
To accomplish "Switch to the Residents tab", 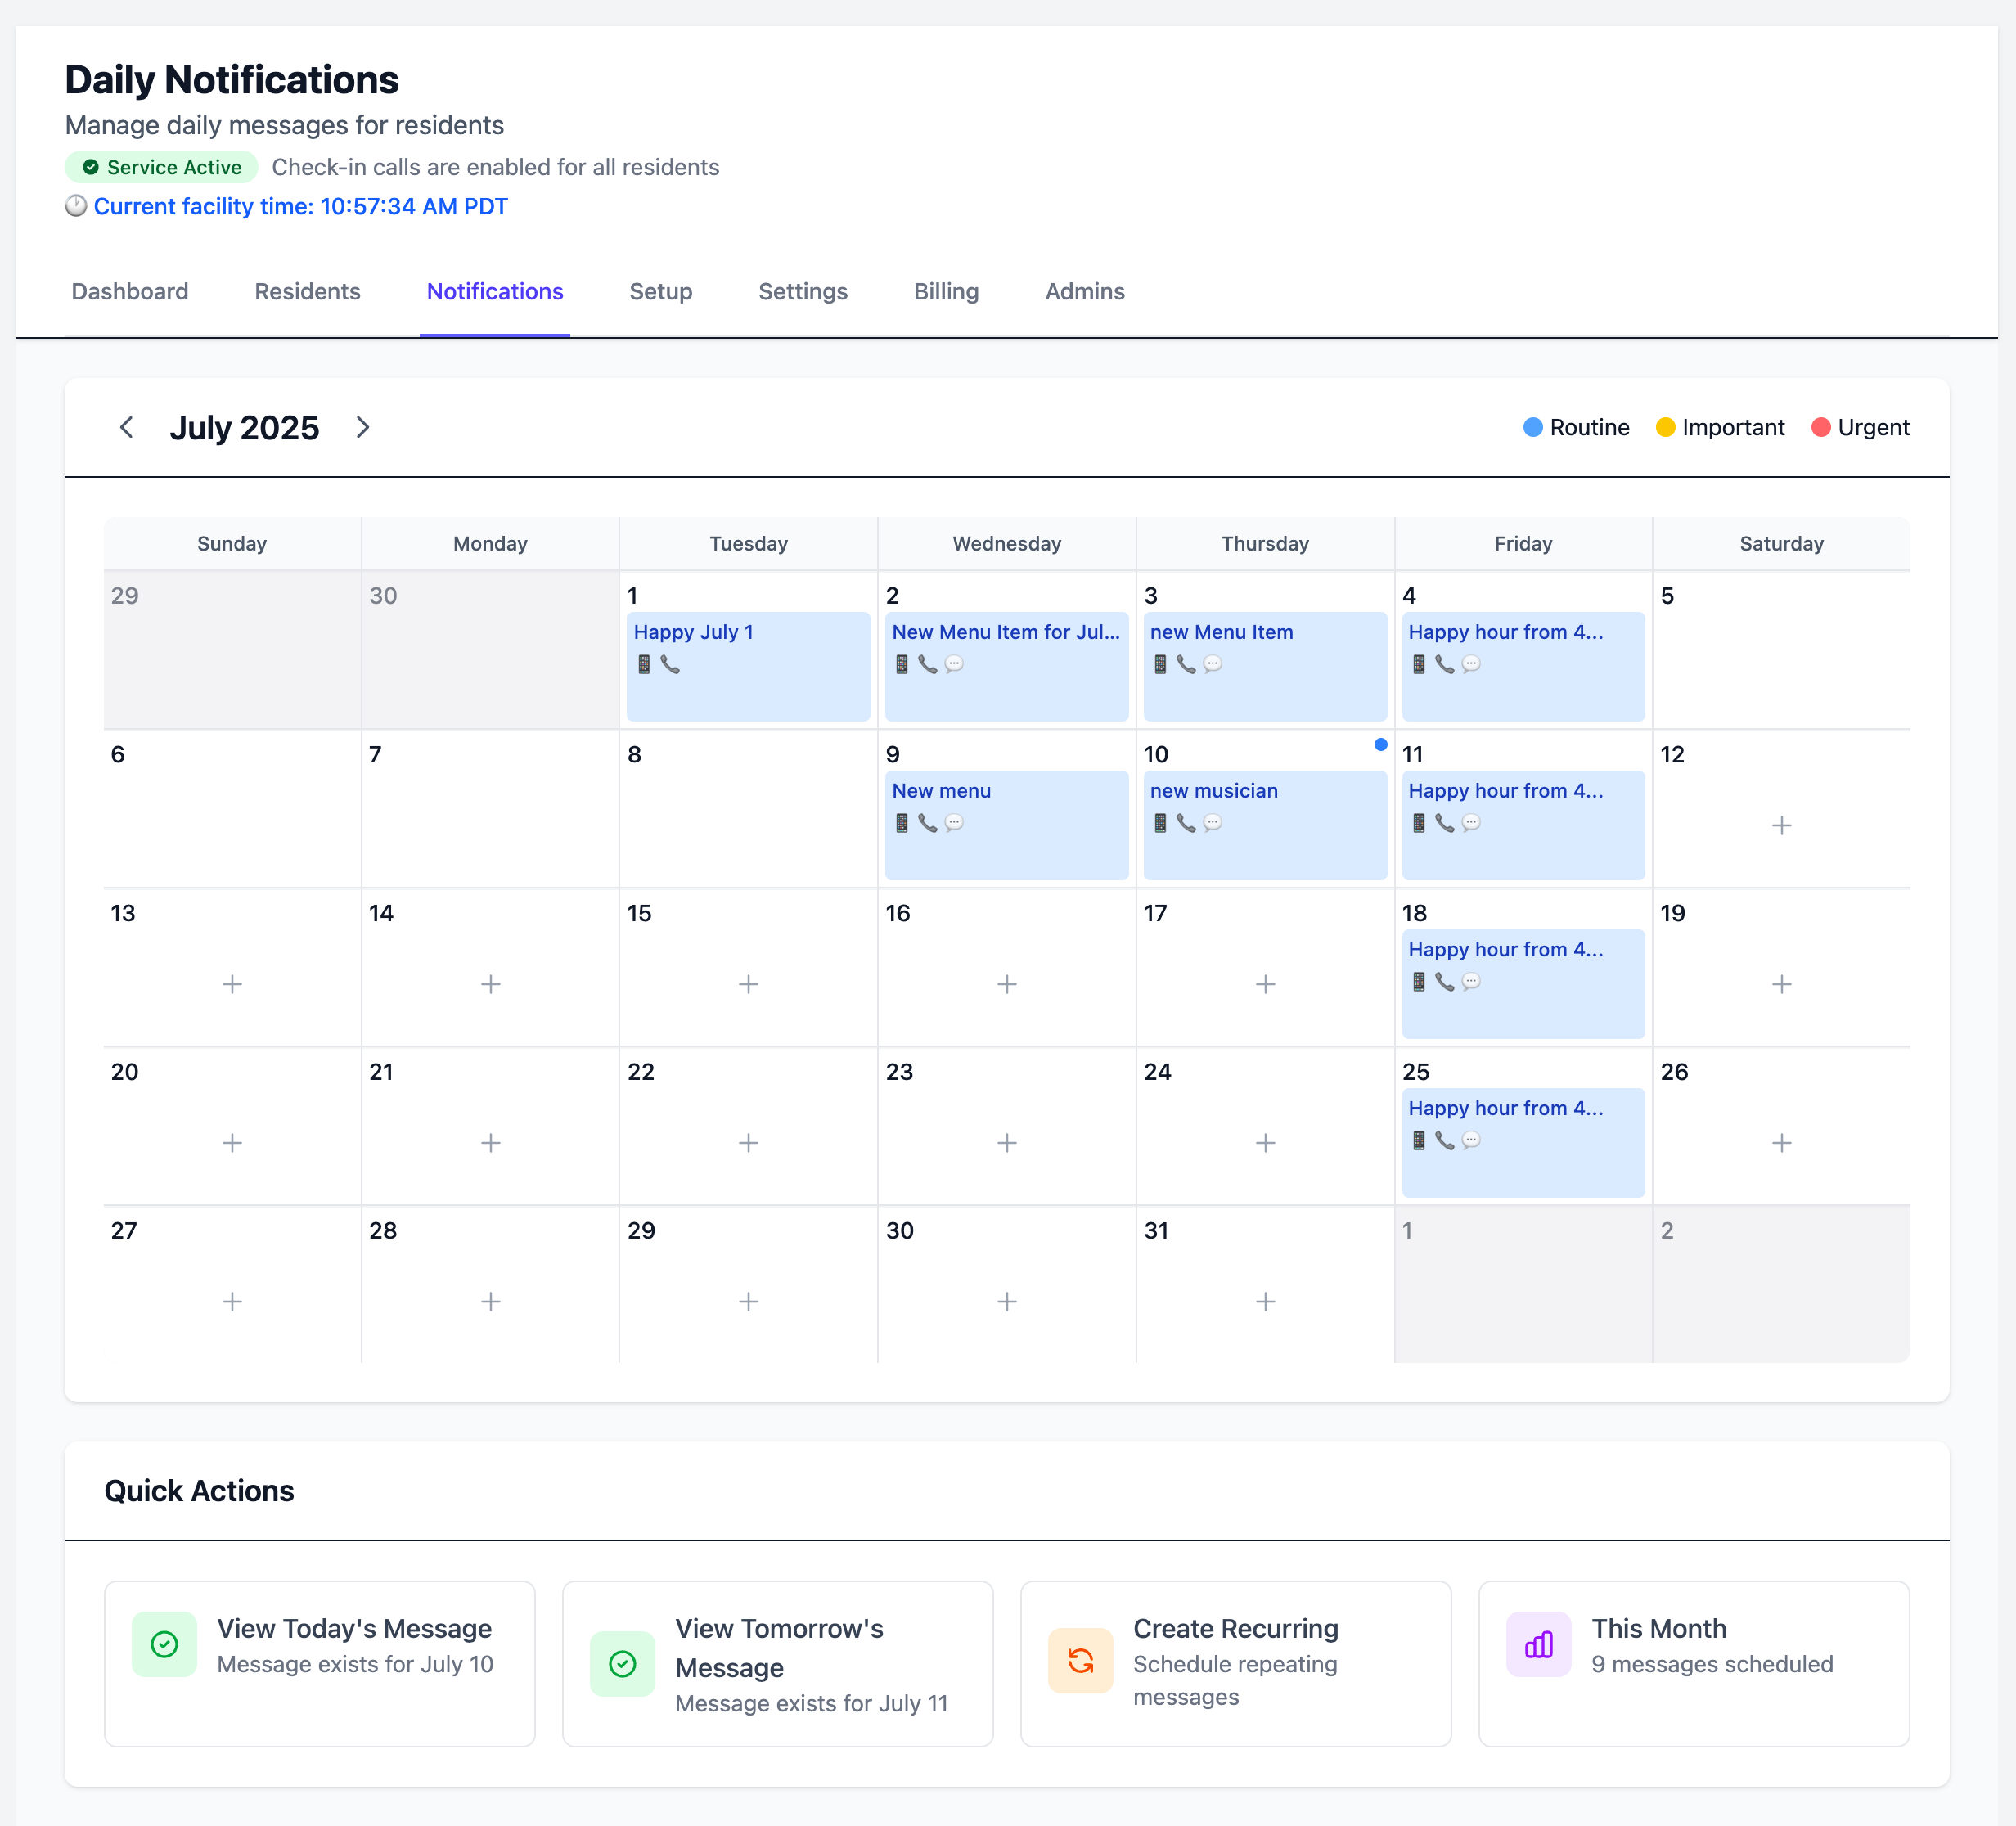I will (x=307, y=291).
